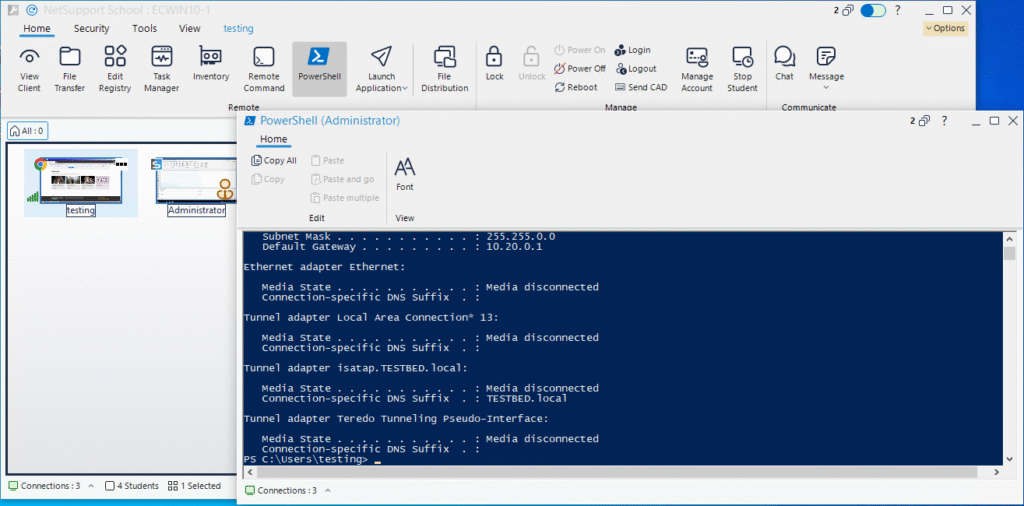Click the PowerShell prompt line

(x=312, y=460)
